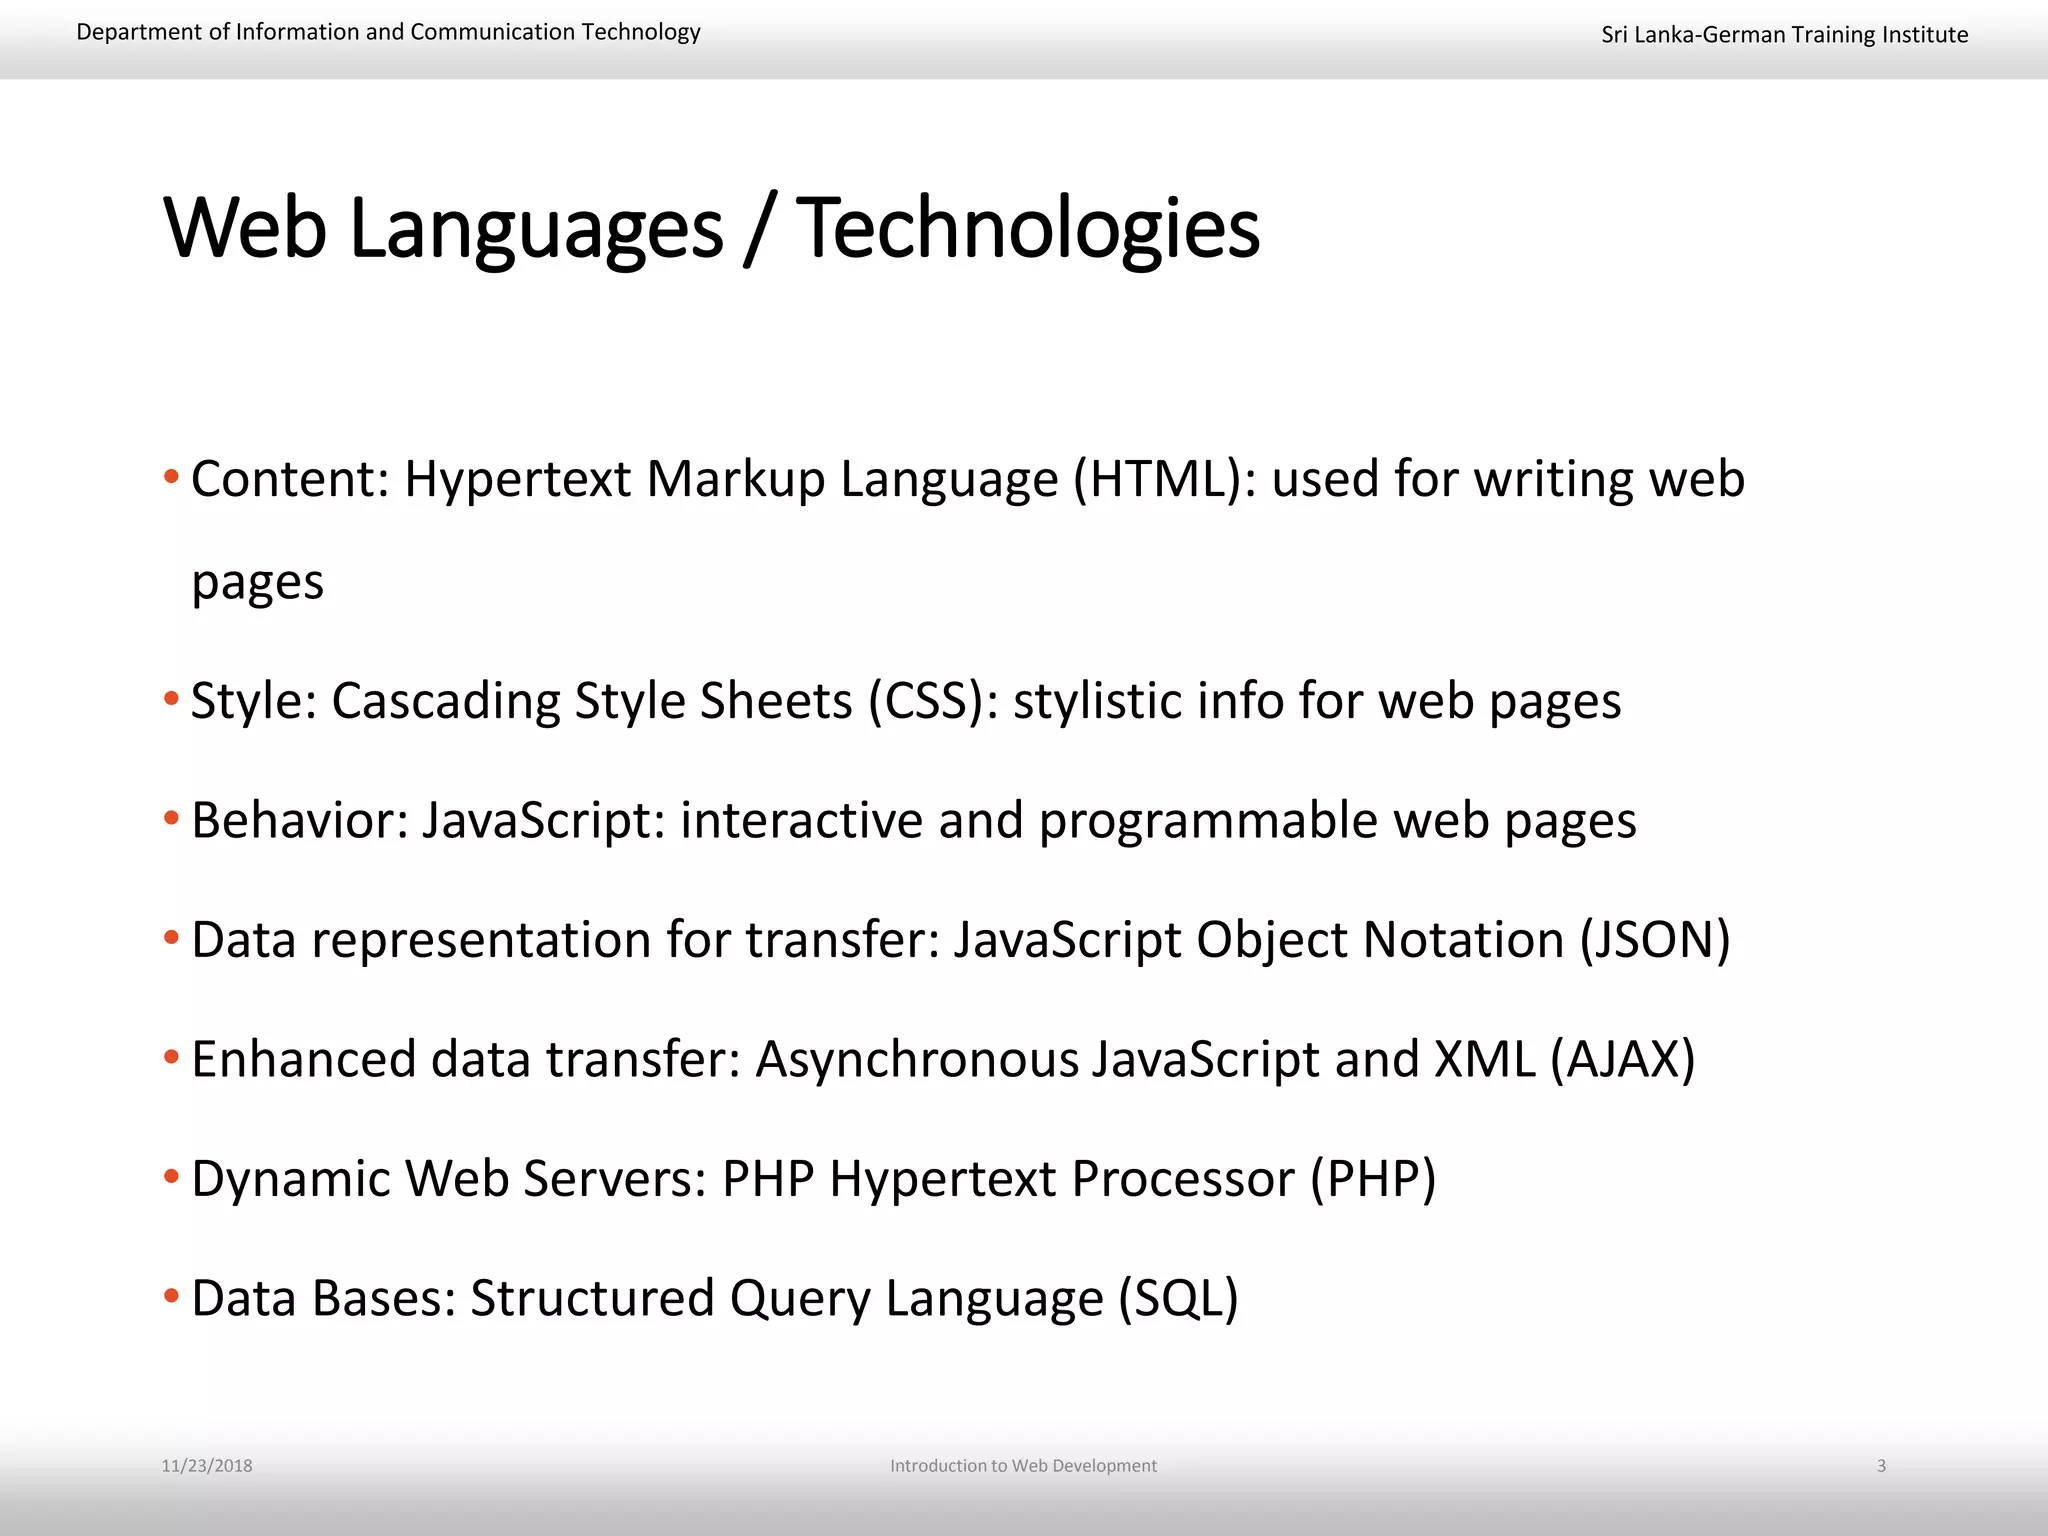Image resolution: width=2048 pixels, height=1536 pixels.
Task: Click the footer 'Introduction to Web Development'
Action: click(x=1023, y=1466)
